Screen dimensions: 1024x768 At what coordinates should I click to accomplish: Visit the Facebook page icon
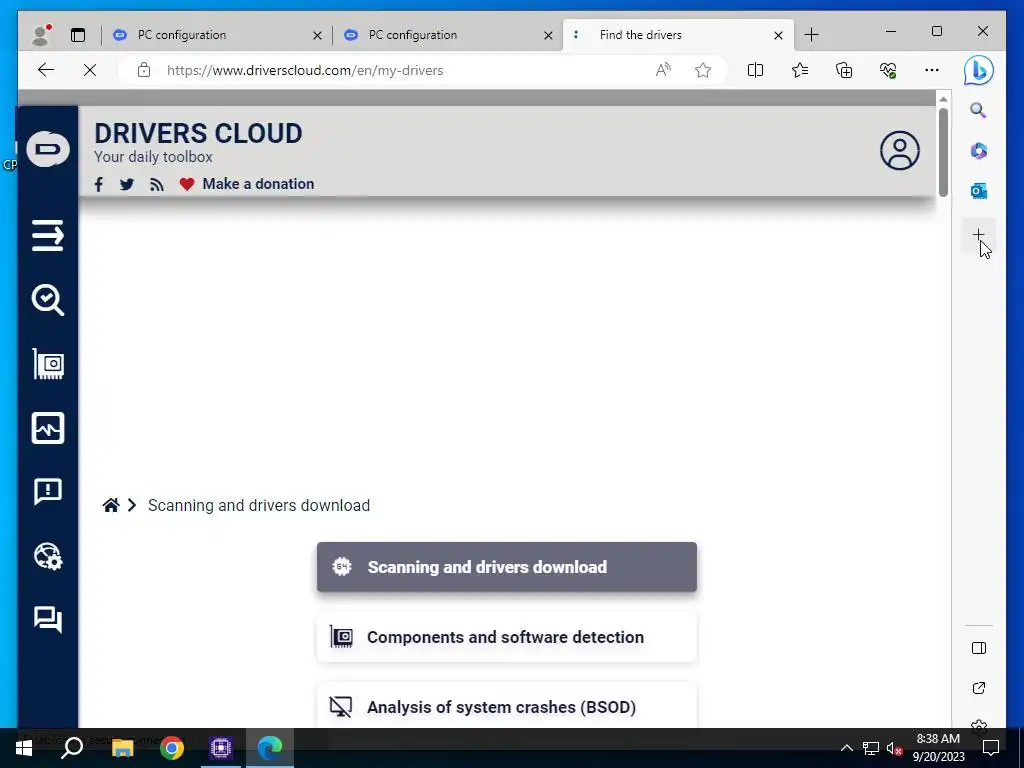click(x=99, y=184)
